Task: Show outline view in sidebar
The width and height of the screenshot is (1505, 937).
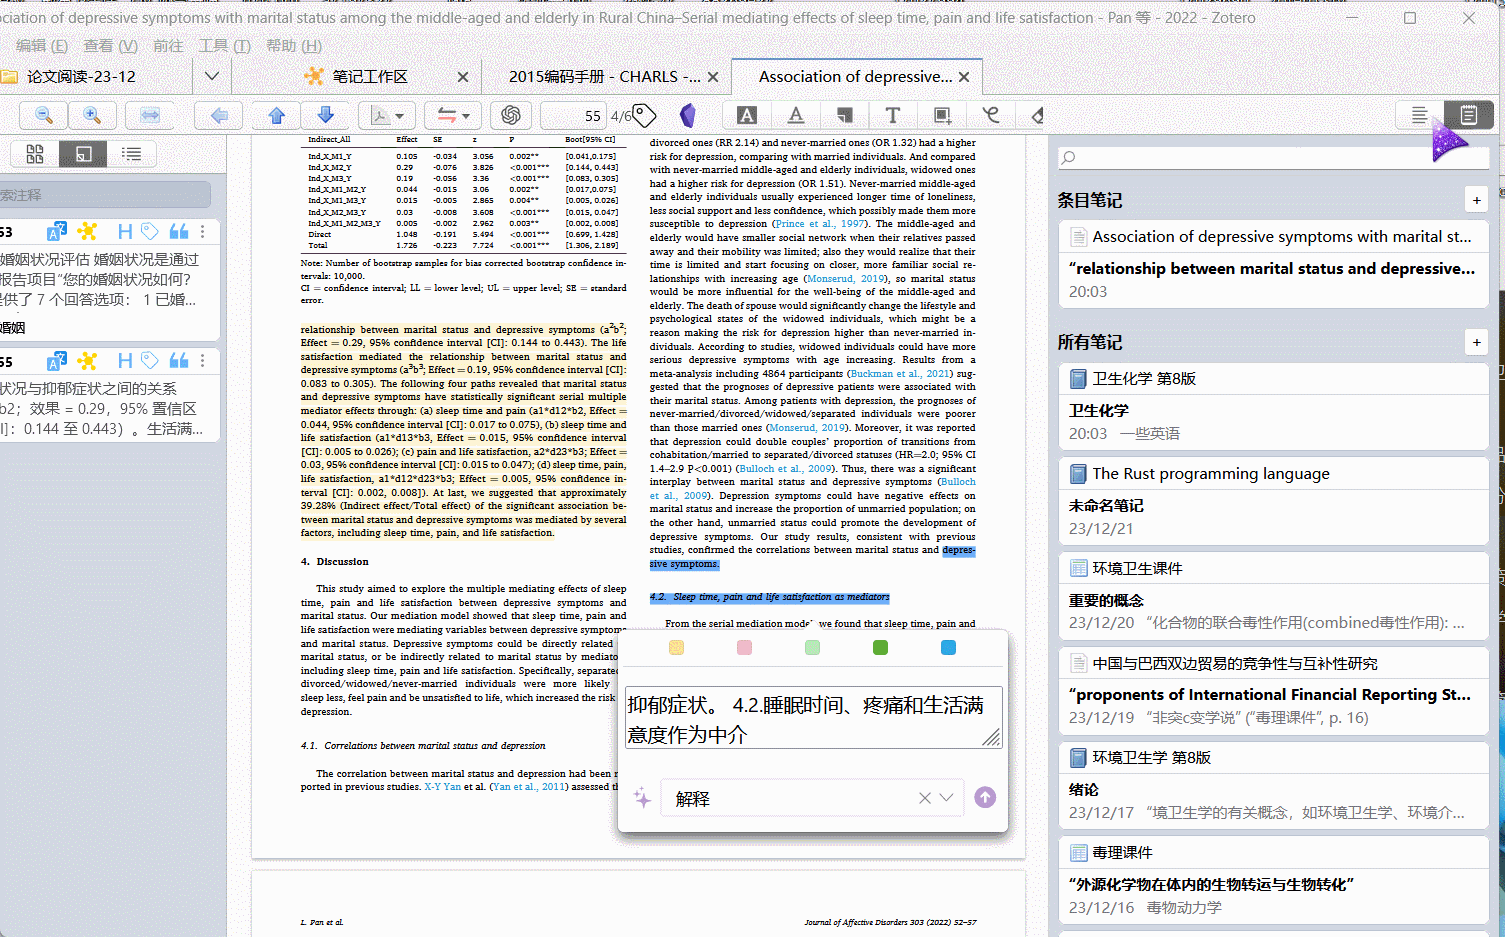Action: [131, 153]
